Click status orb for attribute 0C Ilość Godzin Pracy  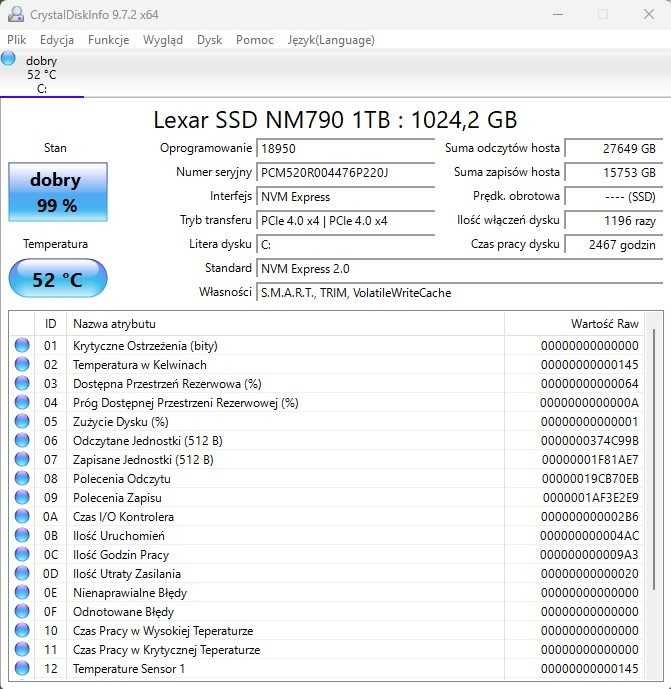pos(22,555)
